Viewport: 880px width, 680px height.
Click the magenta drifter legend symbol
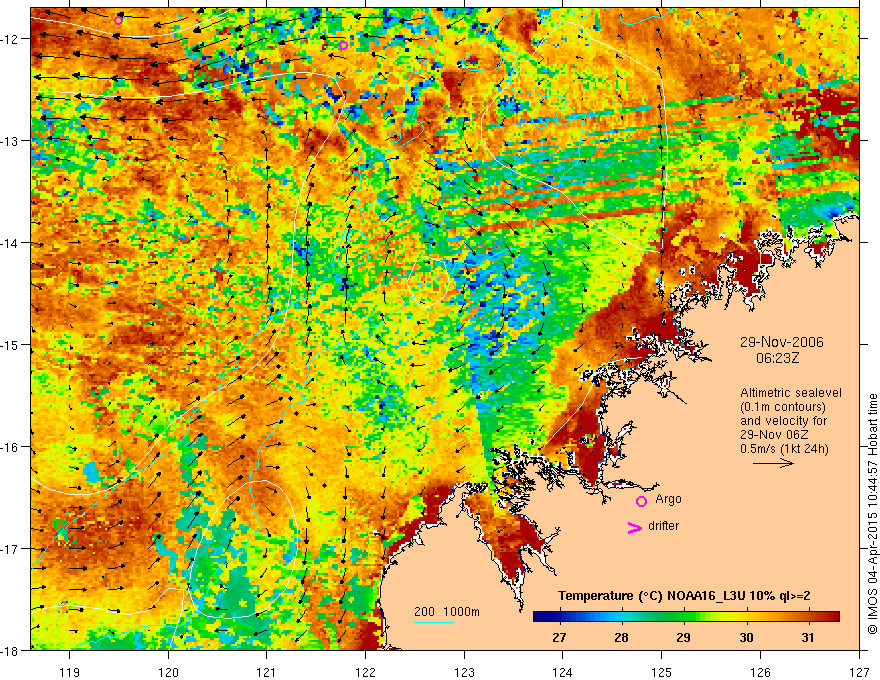click(634, 527)
